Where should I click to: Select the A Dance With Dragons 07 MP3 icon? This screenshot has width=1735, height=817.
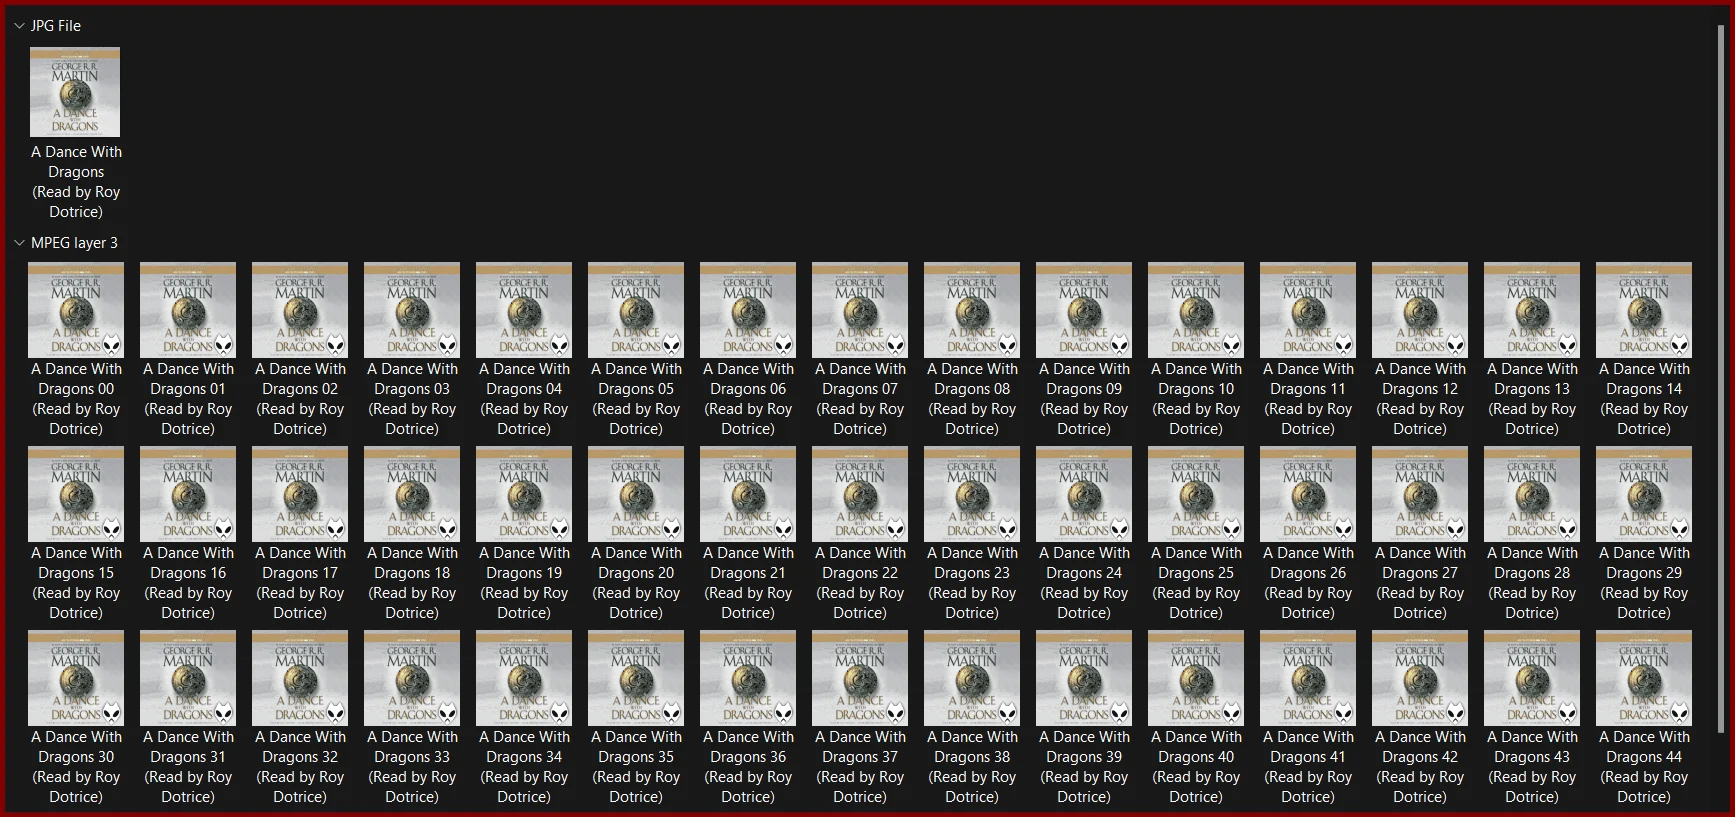[x=860, y=310]
